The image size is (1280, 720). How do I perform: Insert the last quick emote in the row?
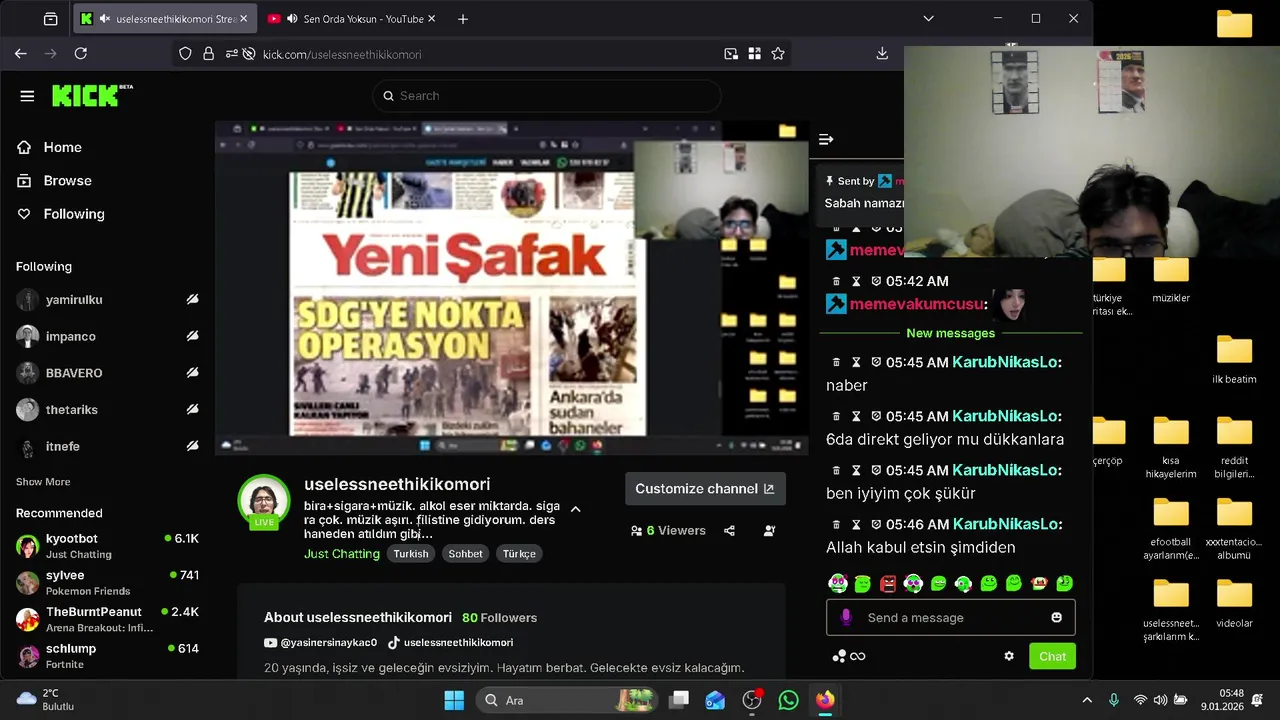pos(1065,583)
